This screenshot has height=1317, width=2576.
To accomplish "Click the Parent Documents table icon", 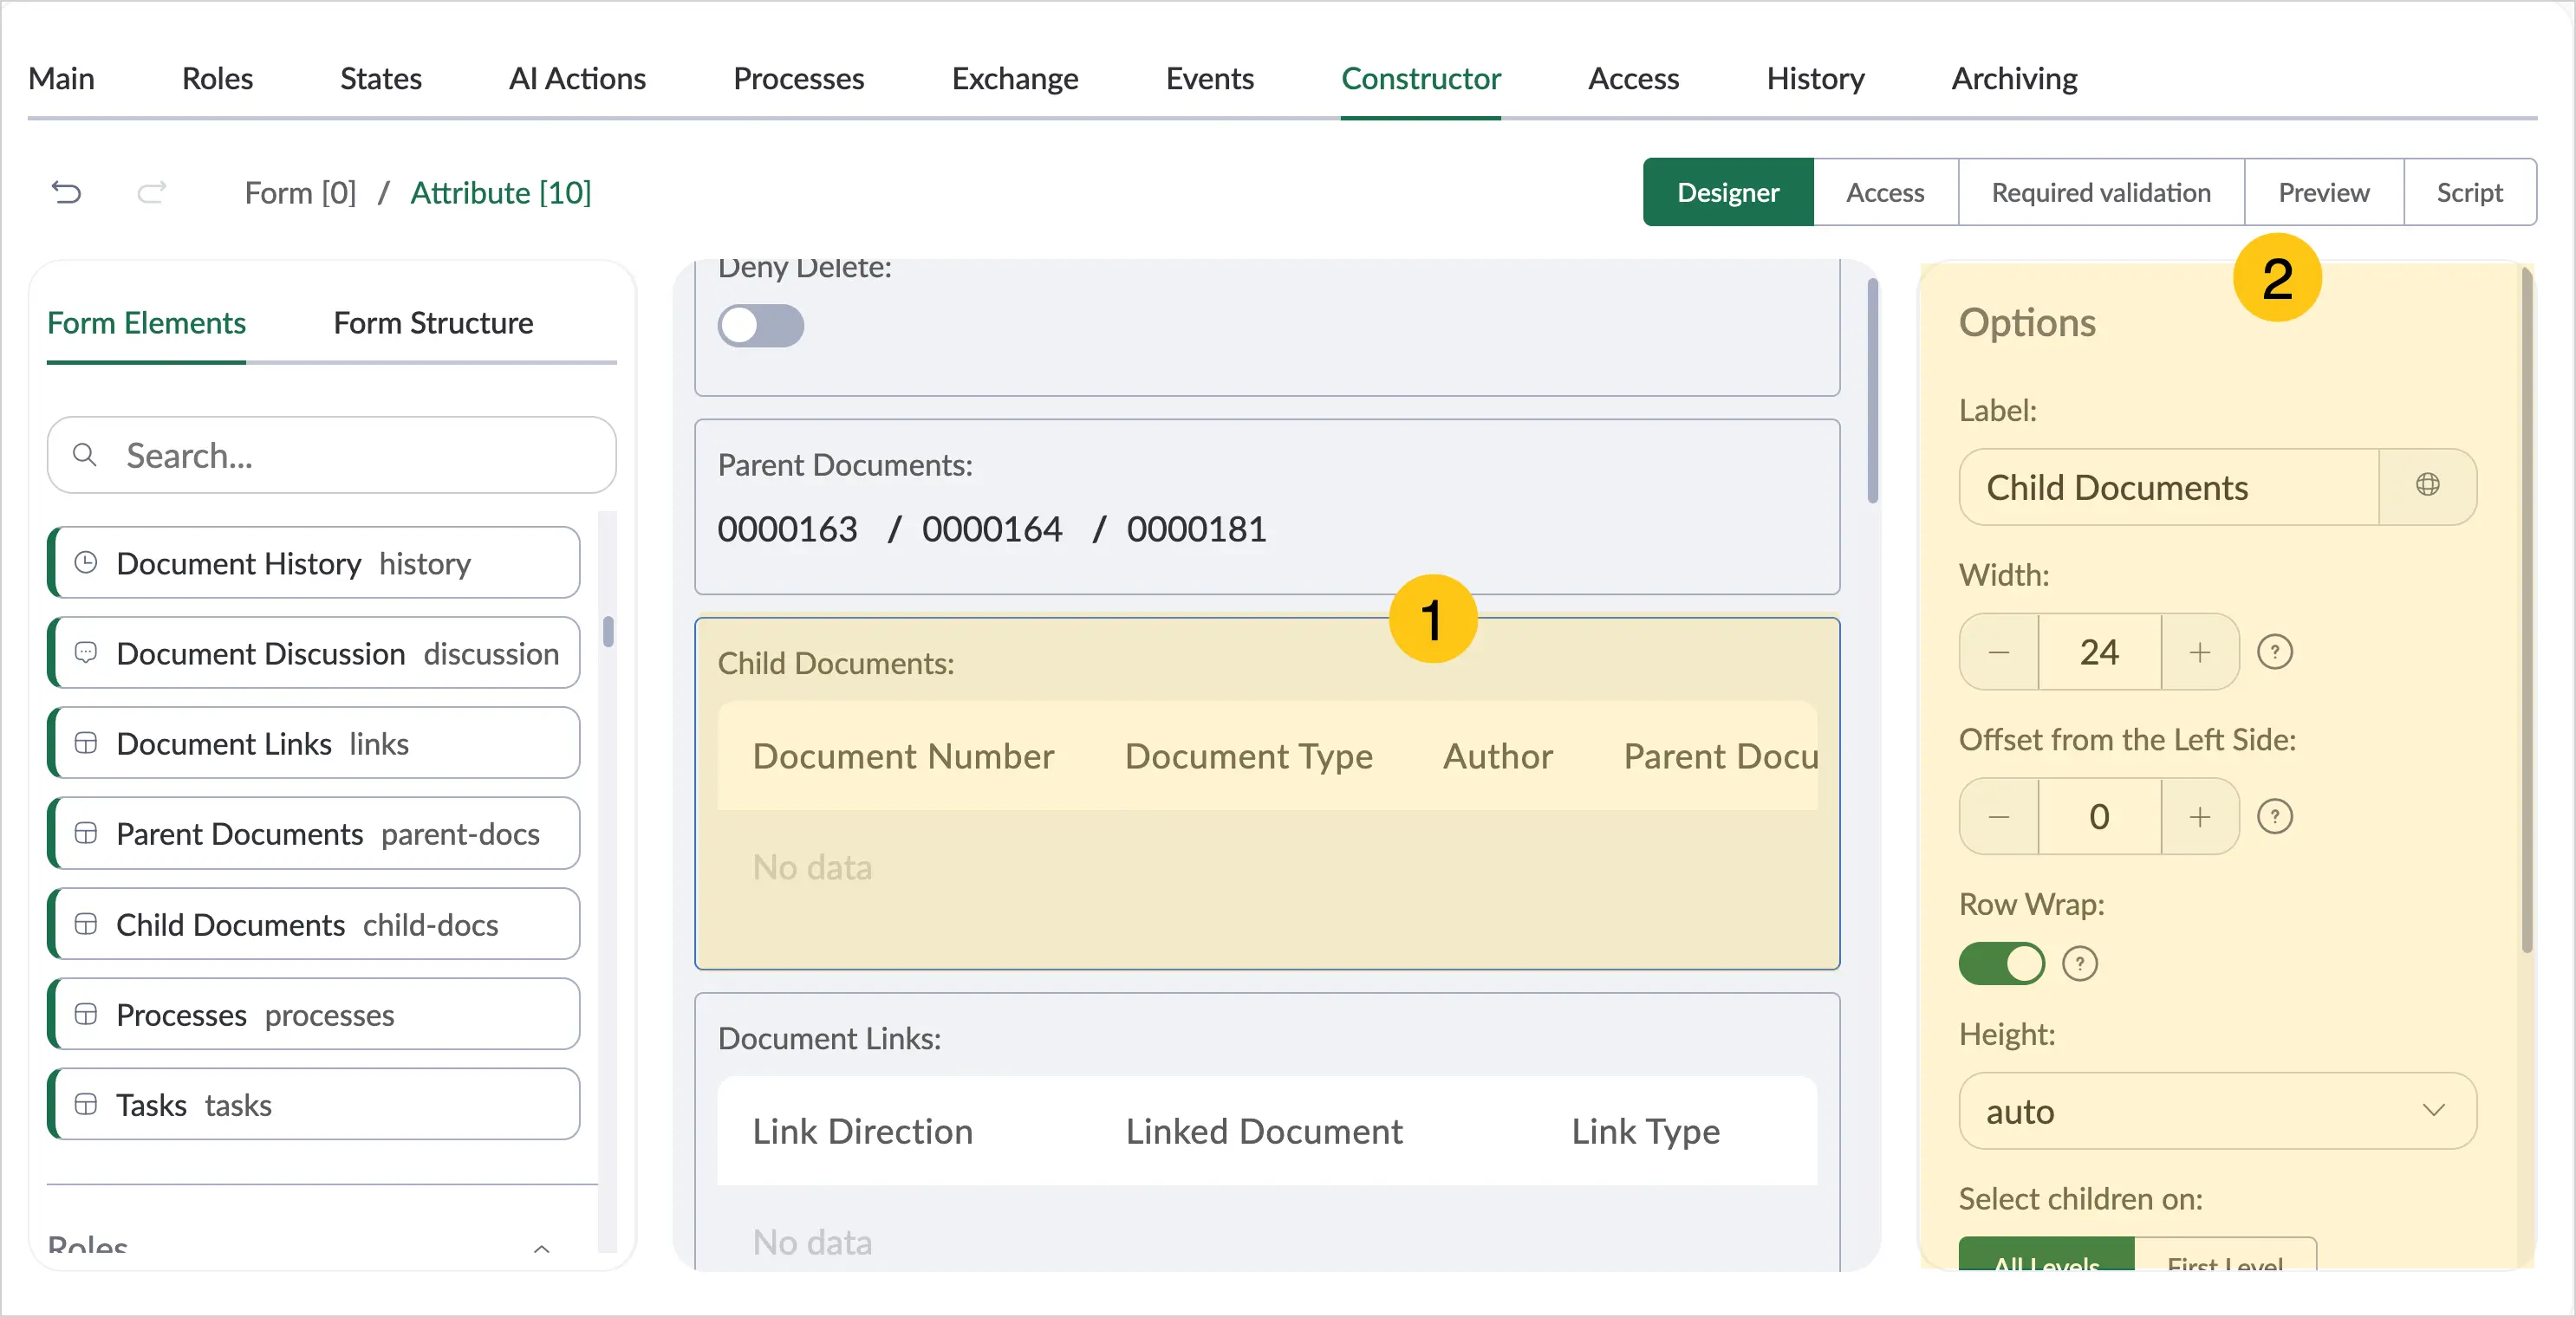I will (86, 833).
